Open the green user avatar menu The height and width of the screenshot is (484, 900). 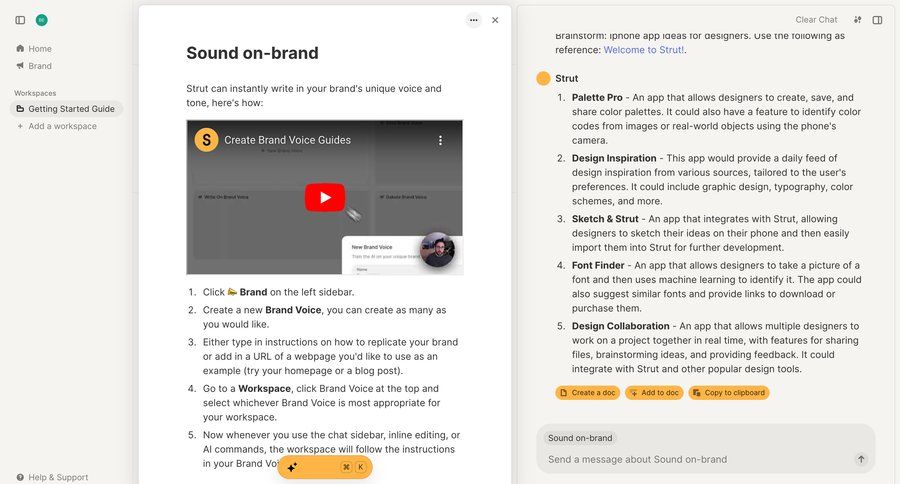41,20
